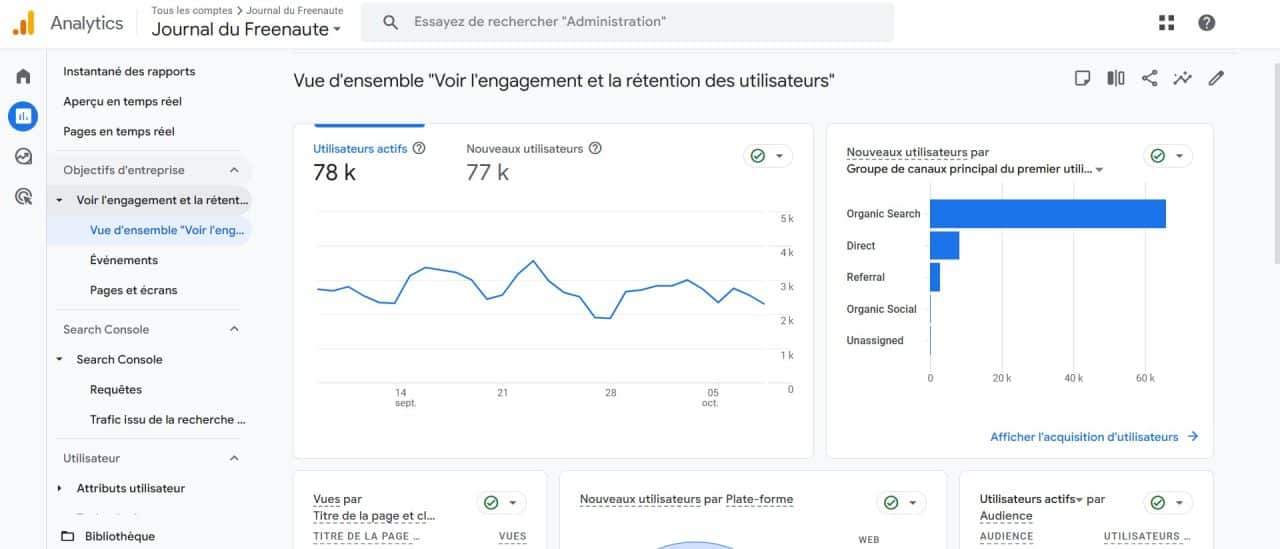Open the Help question mark icon
1280x549 pixels.
tap(1206, 23)
